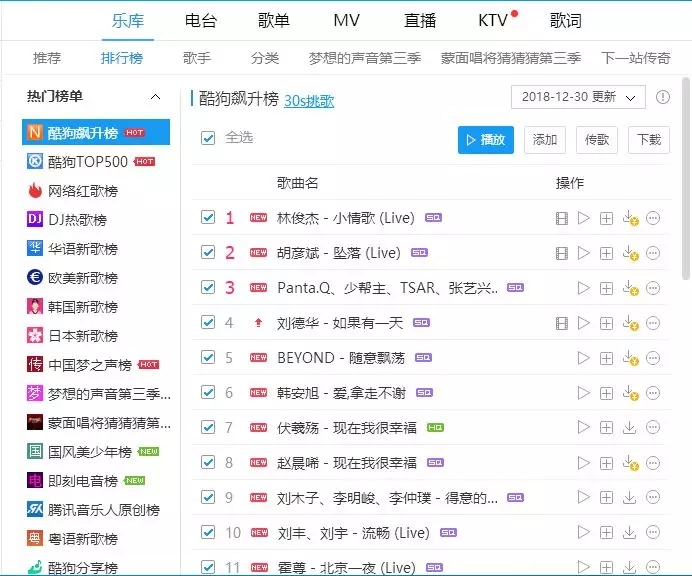Click the 传歌 button
Screen dimensions: 692x576
pos(597,140)
